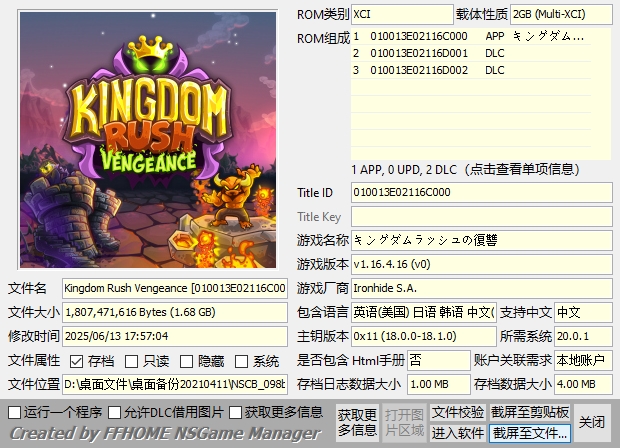Click the 包含语言 languages field
620x448 pixels.
click(423, 312)
